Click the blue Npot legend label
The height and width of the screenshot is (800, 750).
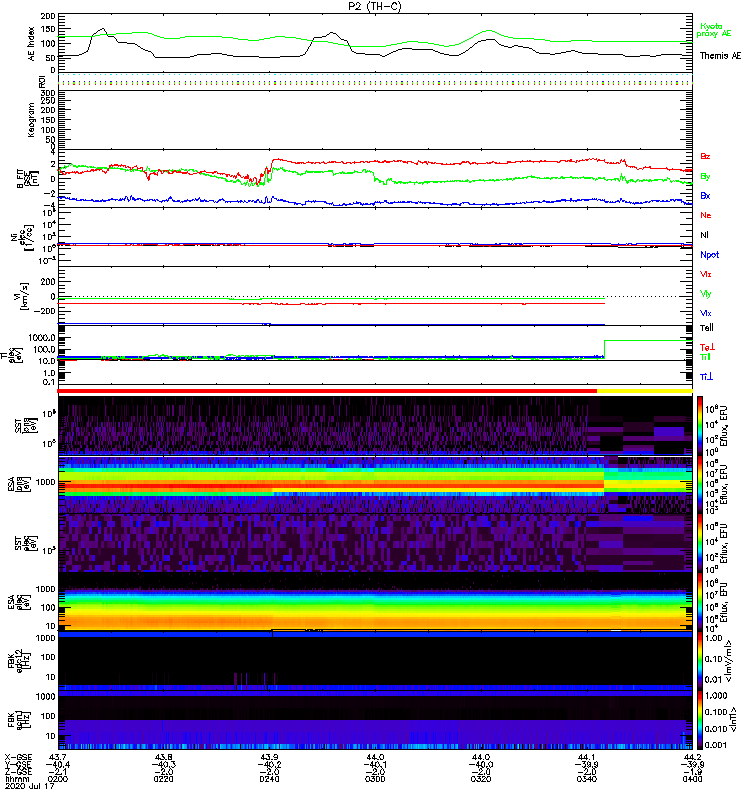point(710,255)
